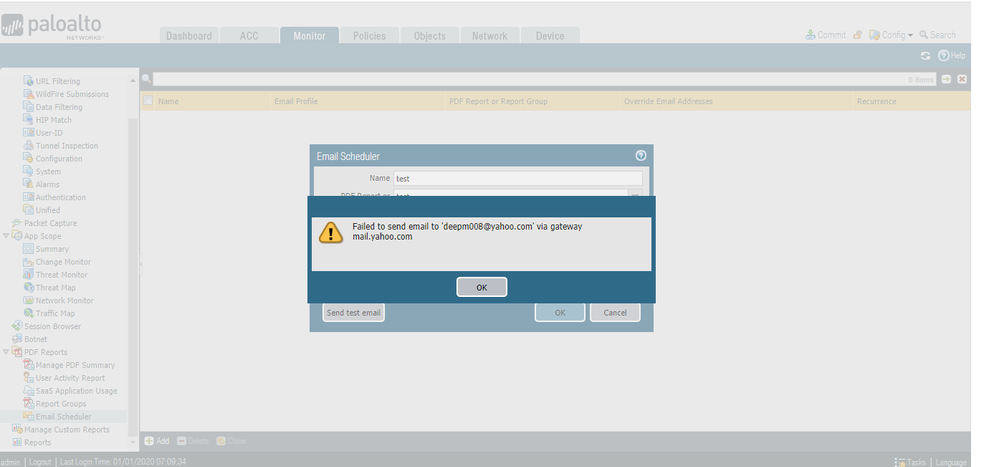Click the lock icon beside Commit
This screenshot has width=999, height=467.
858,35
